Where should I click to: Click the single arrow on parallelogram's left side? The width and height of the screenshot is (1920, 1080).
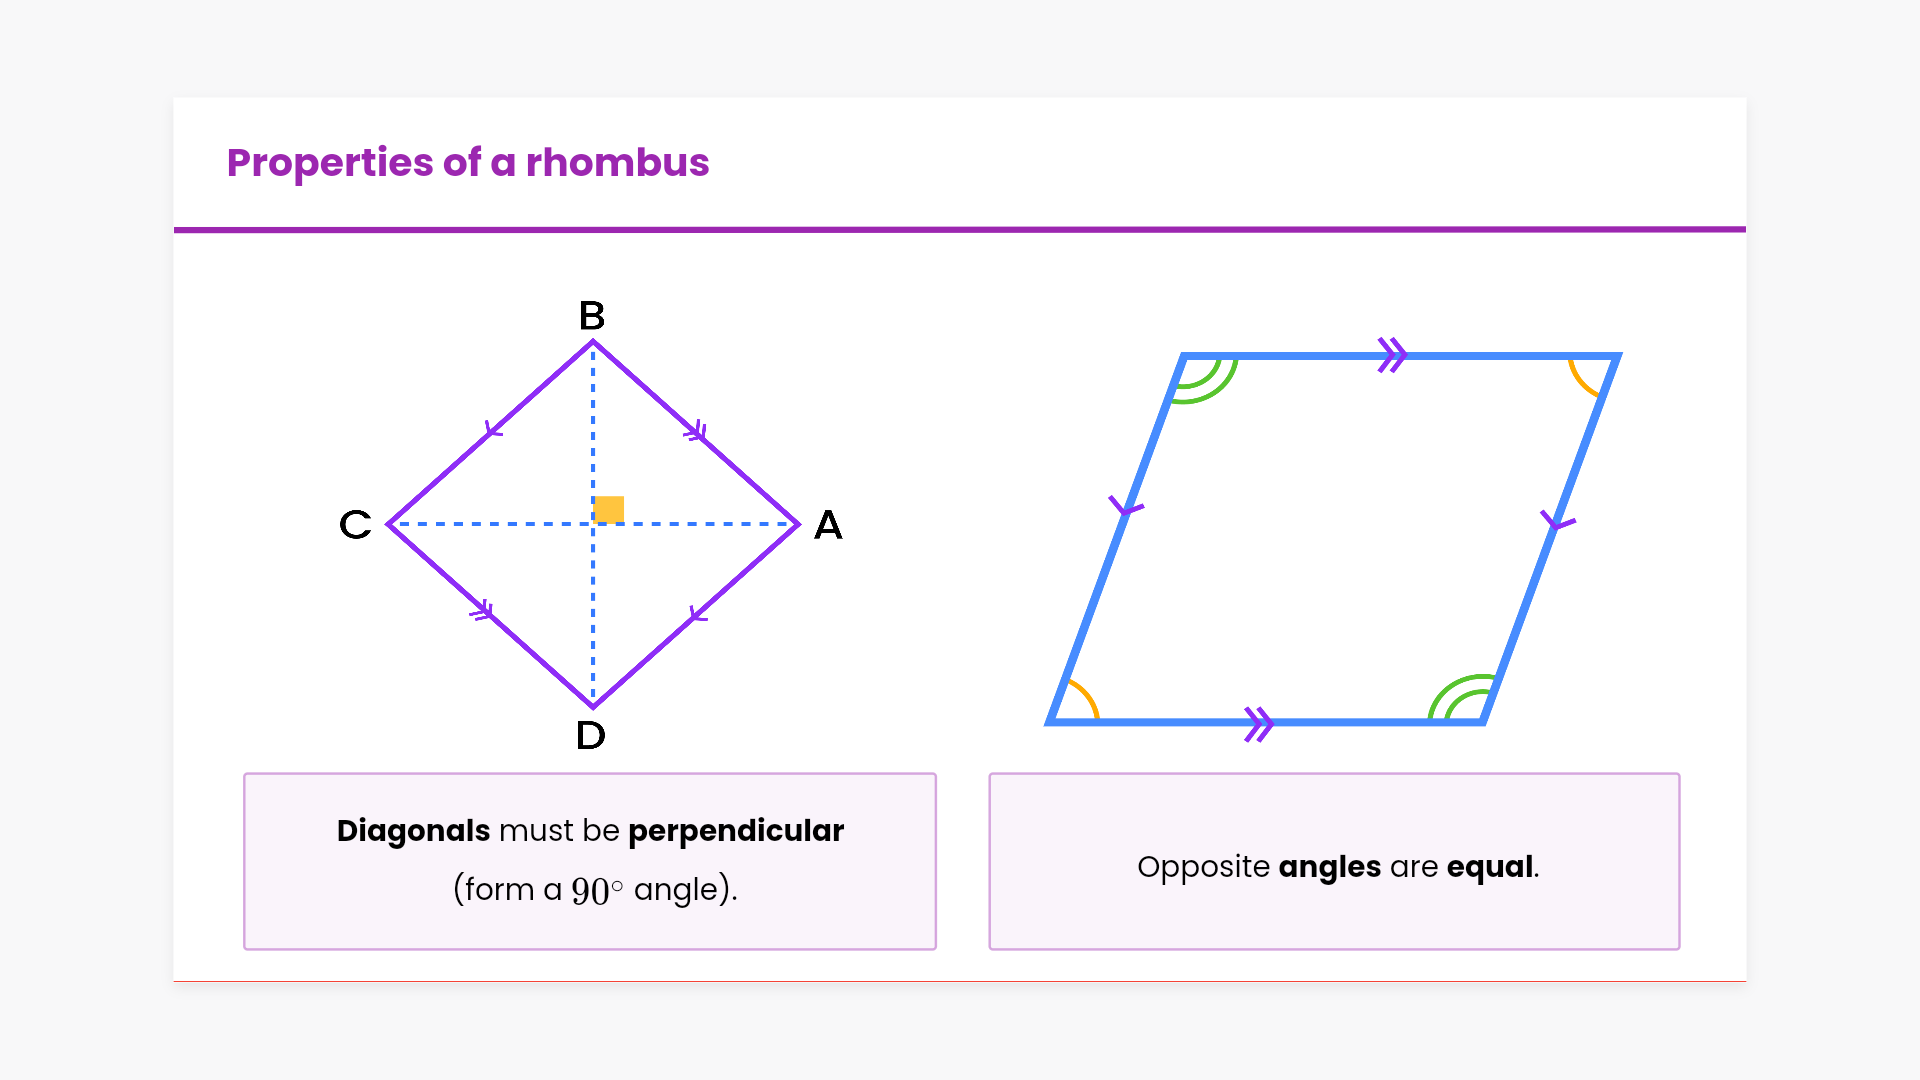pyautogui.click(x=1125, y=507)
